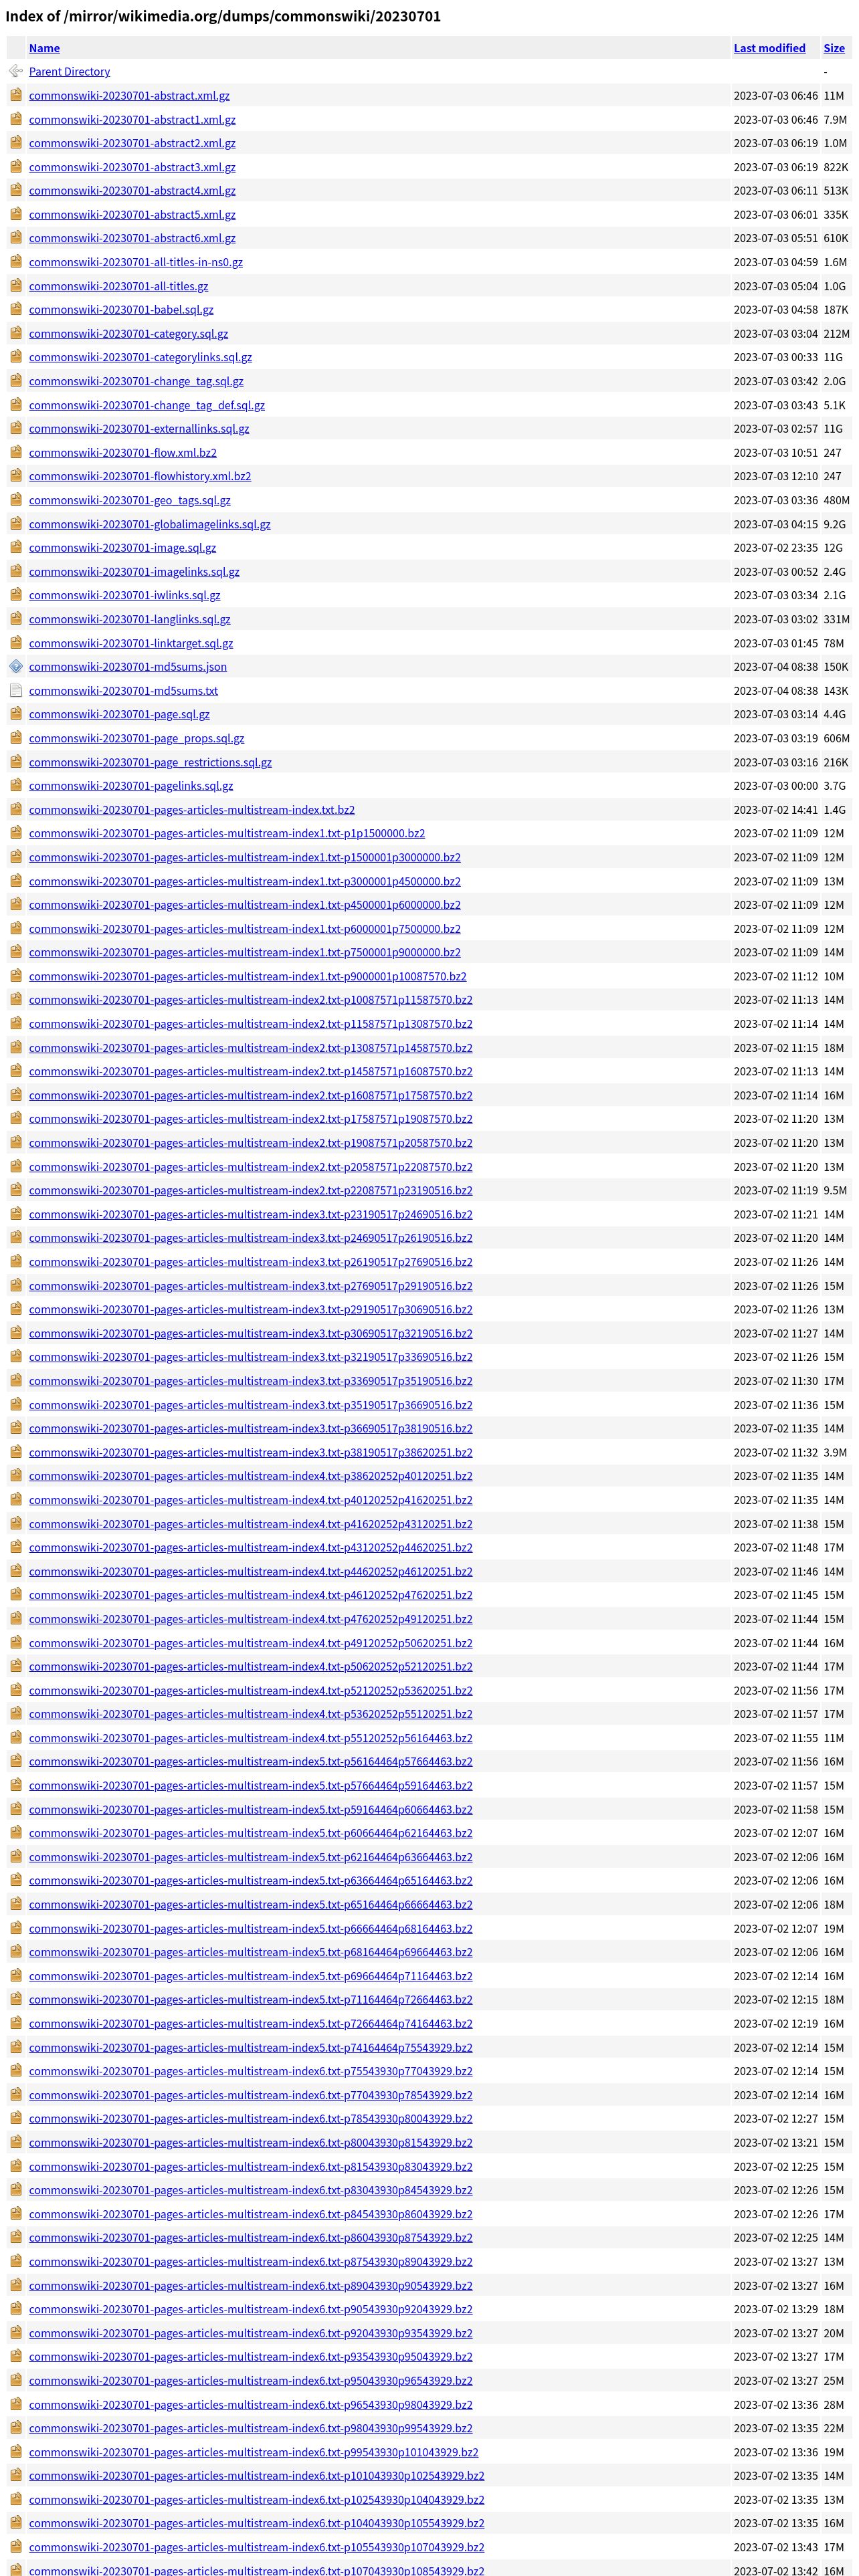Click the archive icon beside abstract6.xml.gz
859x2576 pixels.
point(16,238)
